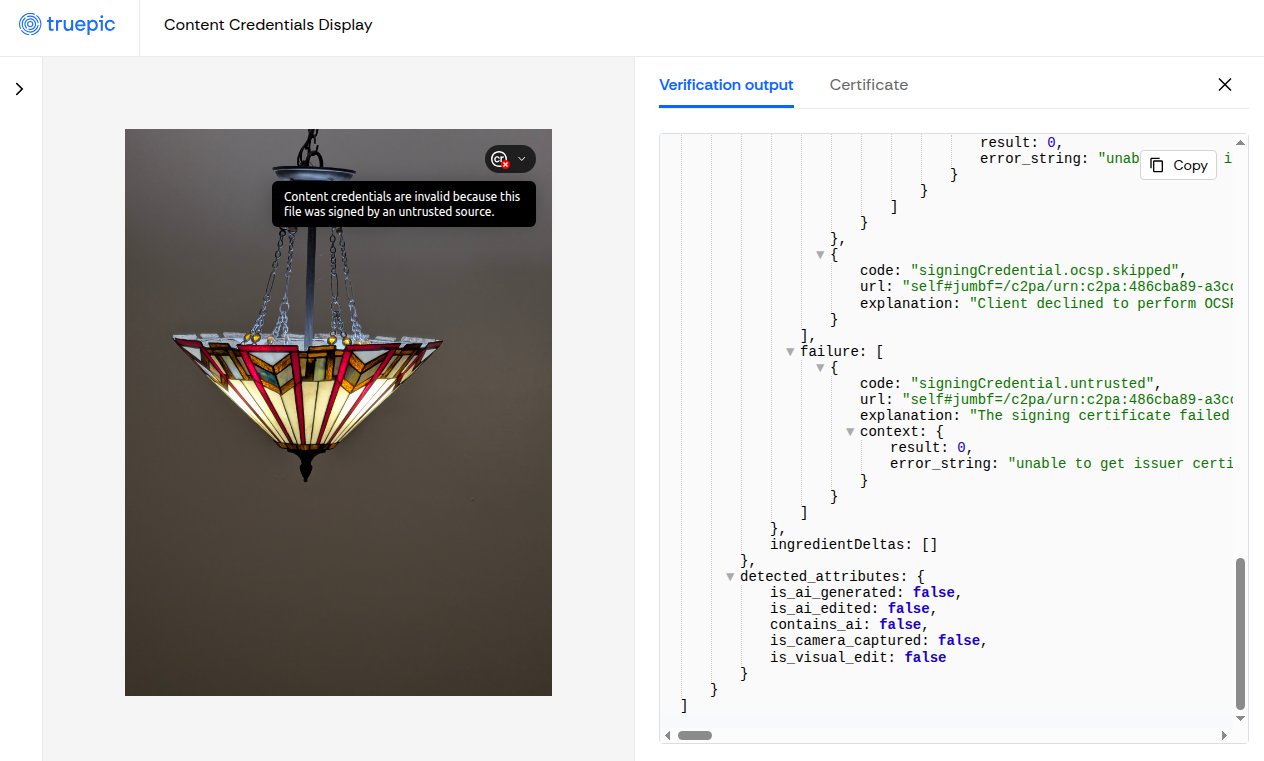Collapse the signingCredential.ocsp.skipped object

point(820,255)
